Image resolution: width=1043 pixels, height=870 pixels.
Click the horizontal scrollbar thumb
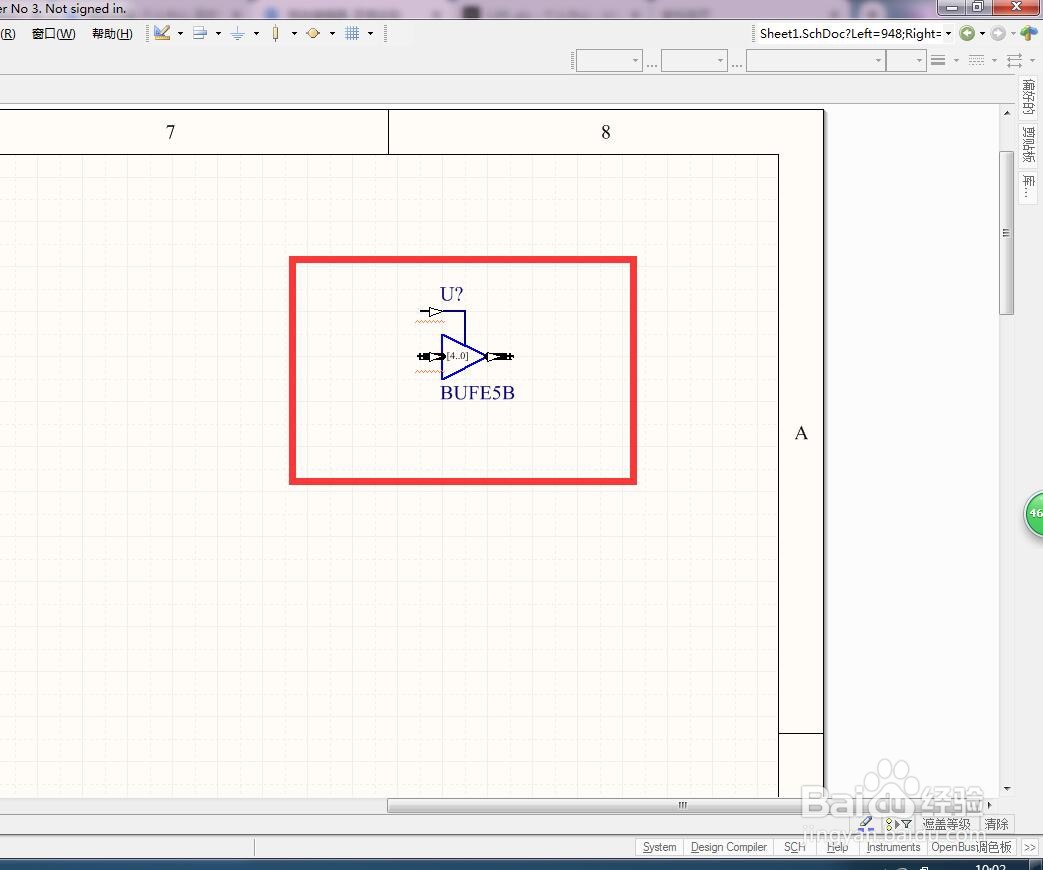coord(682,805)
